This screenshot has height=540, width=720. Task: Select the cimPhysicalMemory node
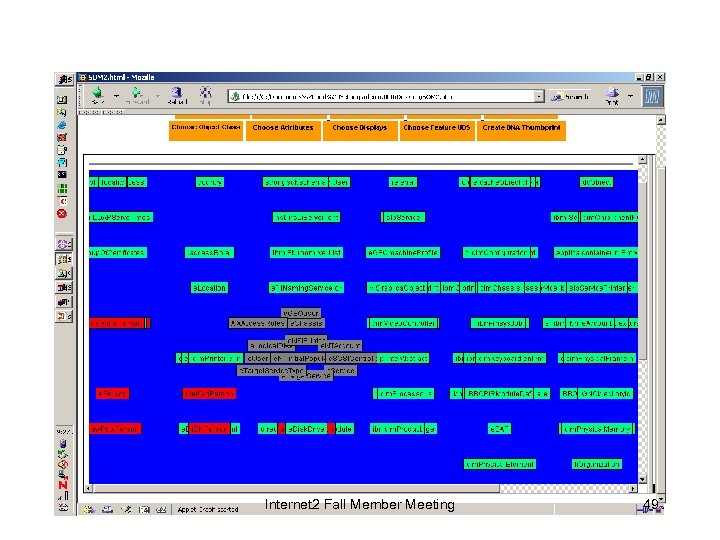(596, 429)
